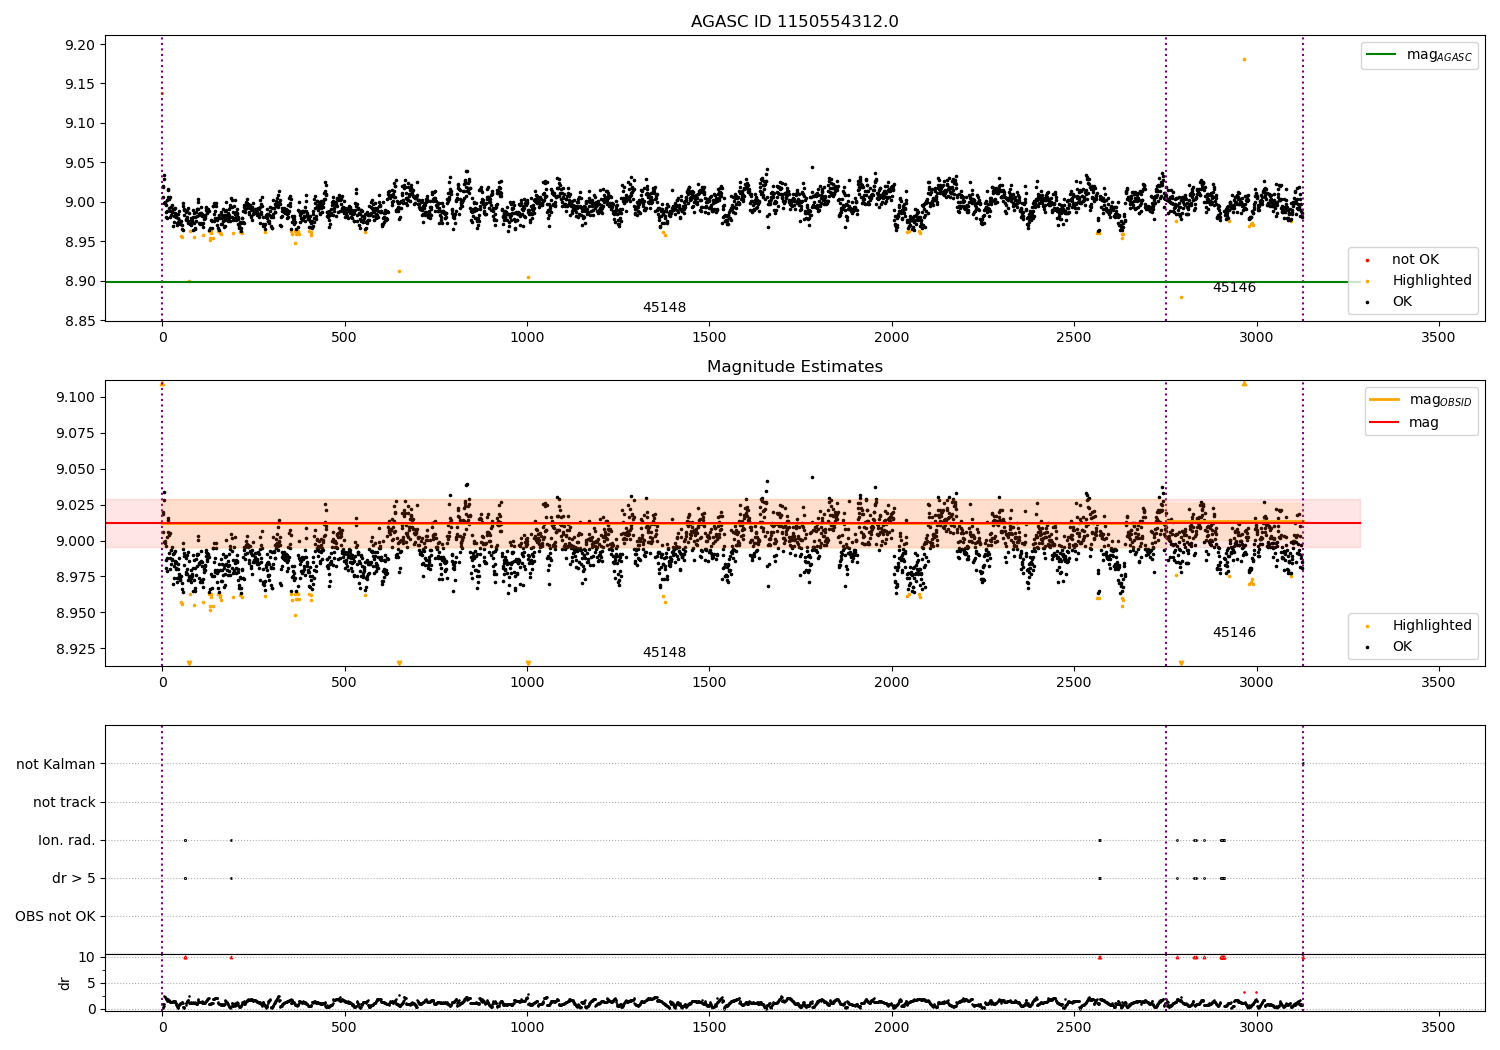Image resolution: width=1500 pixels, height=1050 pixels.
Task: Click the '45148' label in the Magnitude Estimates plot
Action: (x=664, y=653)
